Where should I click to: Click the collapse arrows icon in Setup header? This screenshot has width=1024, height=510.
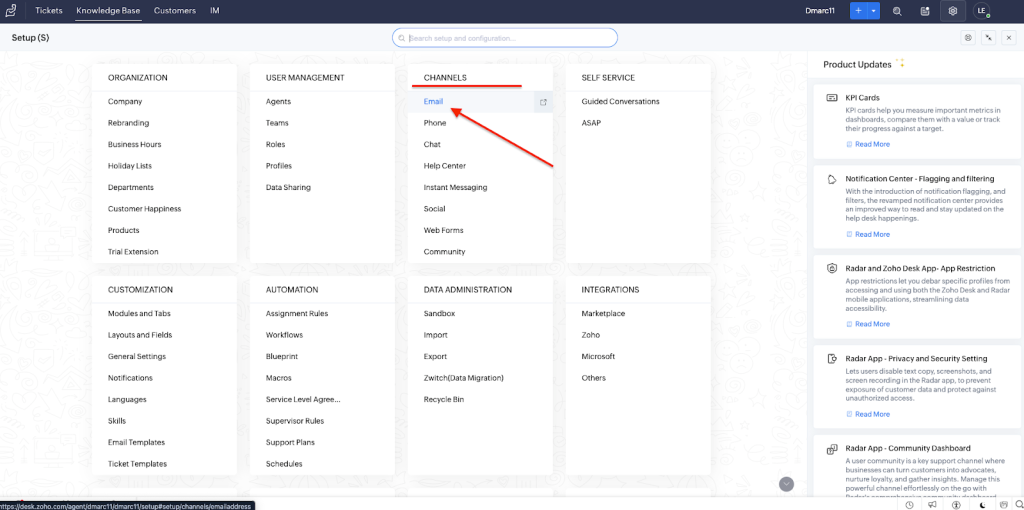[988, 37]
